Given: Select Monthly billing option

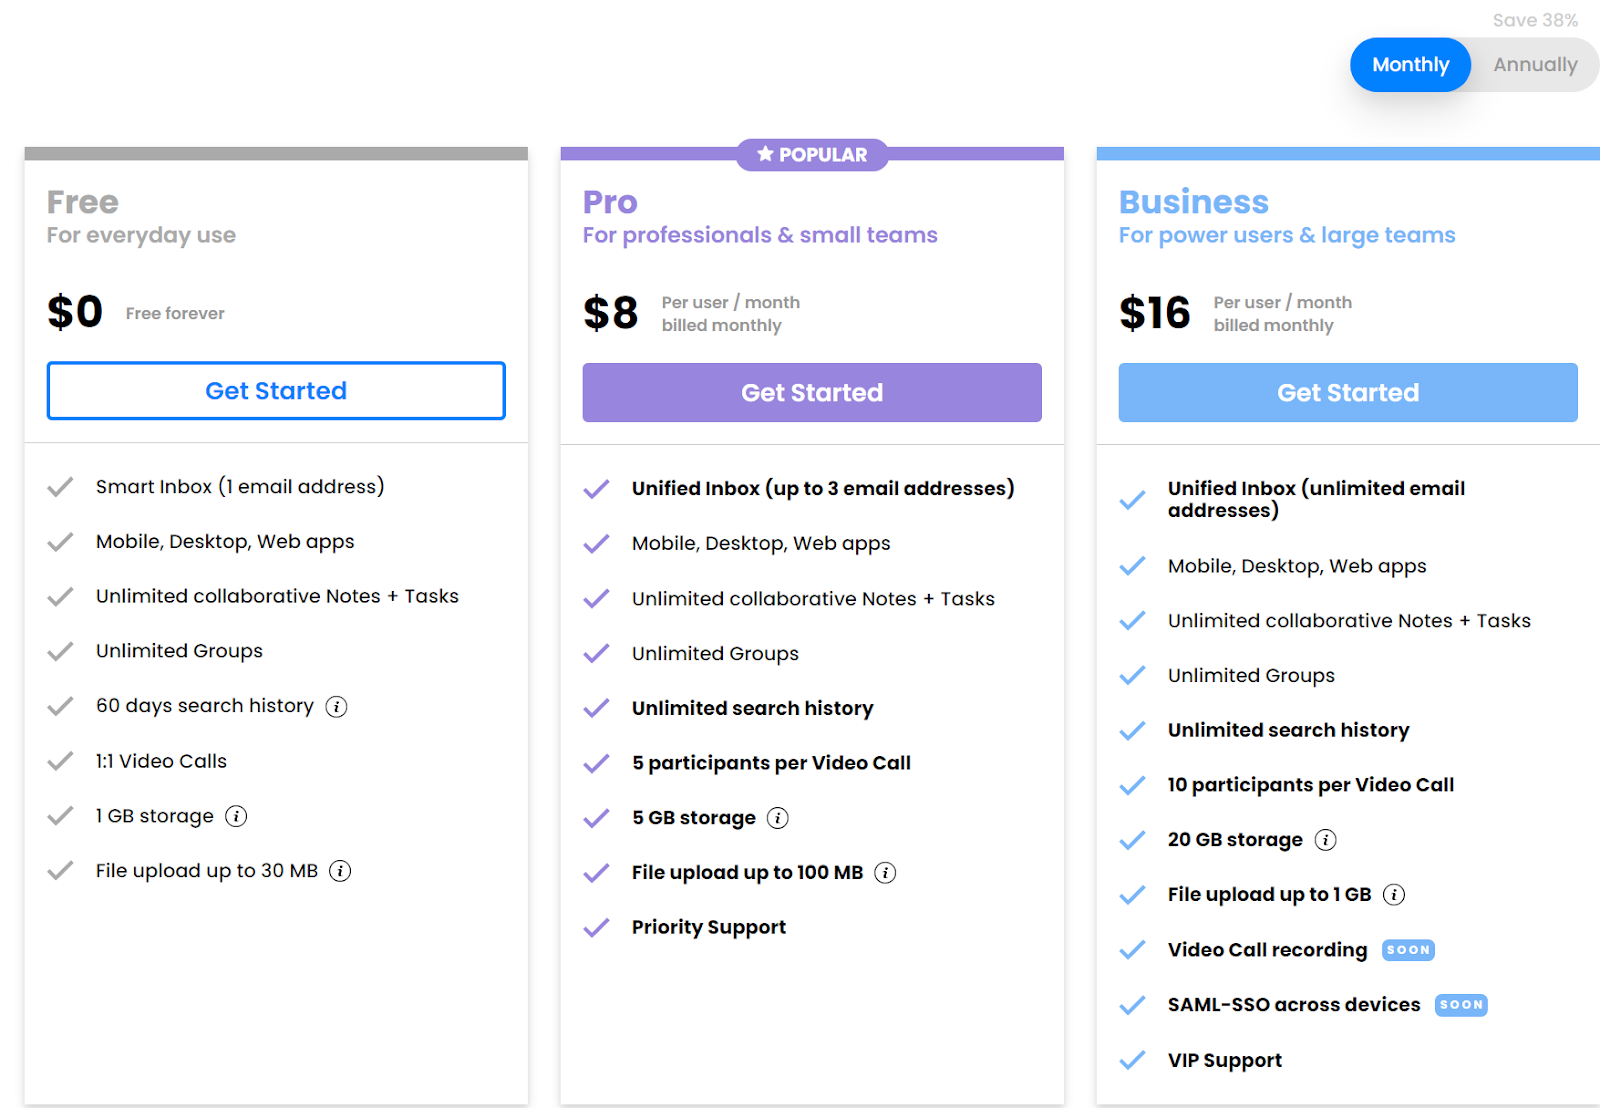Looking at the screenshot, I should tap(1410, 65).
